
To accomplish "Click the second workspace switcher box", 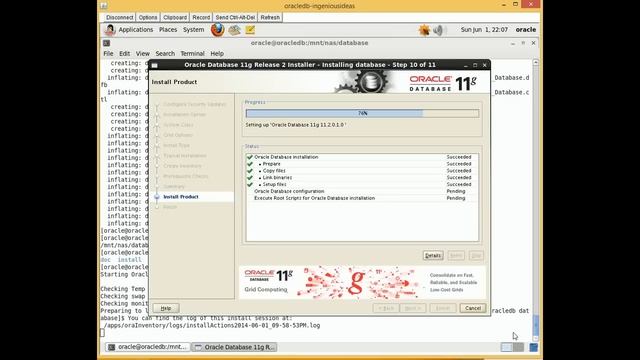I will tap(518, 347).
